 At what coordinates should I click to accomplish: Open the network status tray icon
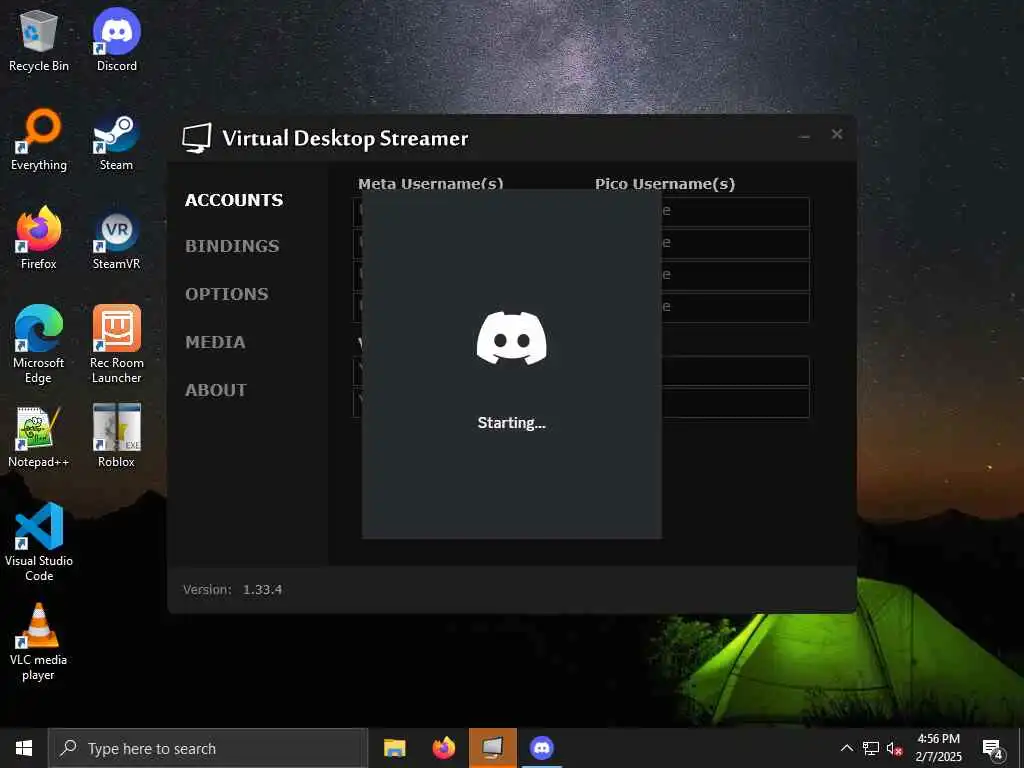point(871,748)
